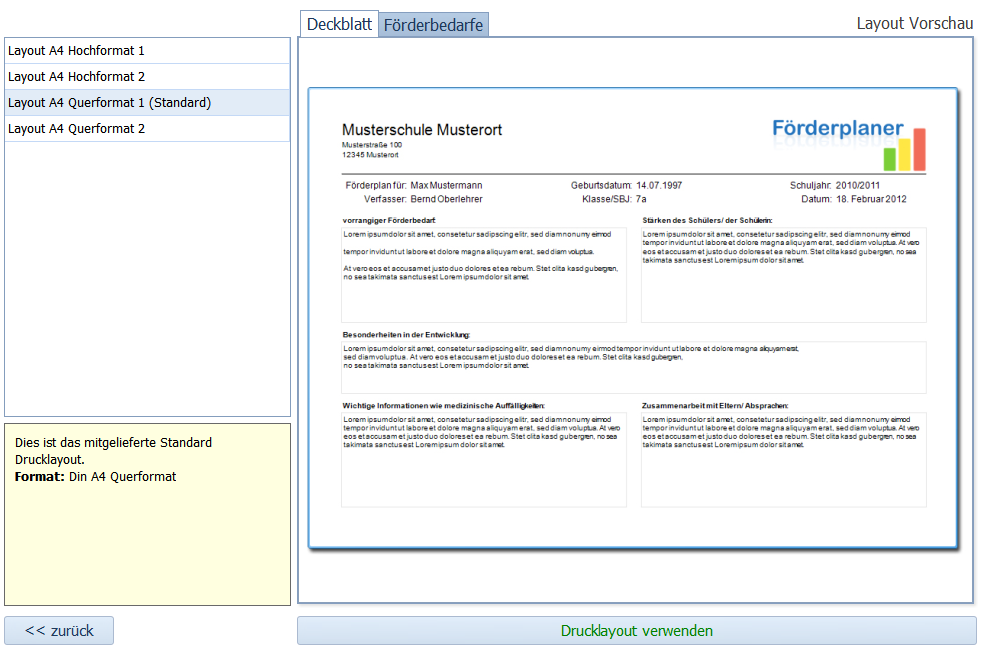This screenshot has height=650, width=983.
Task: Click the Zusammenarbeit mit Eltern text box
Action: tap(783, 460)
